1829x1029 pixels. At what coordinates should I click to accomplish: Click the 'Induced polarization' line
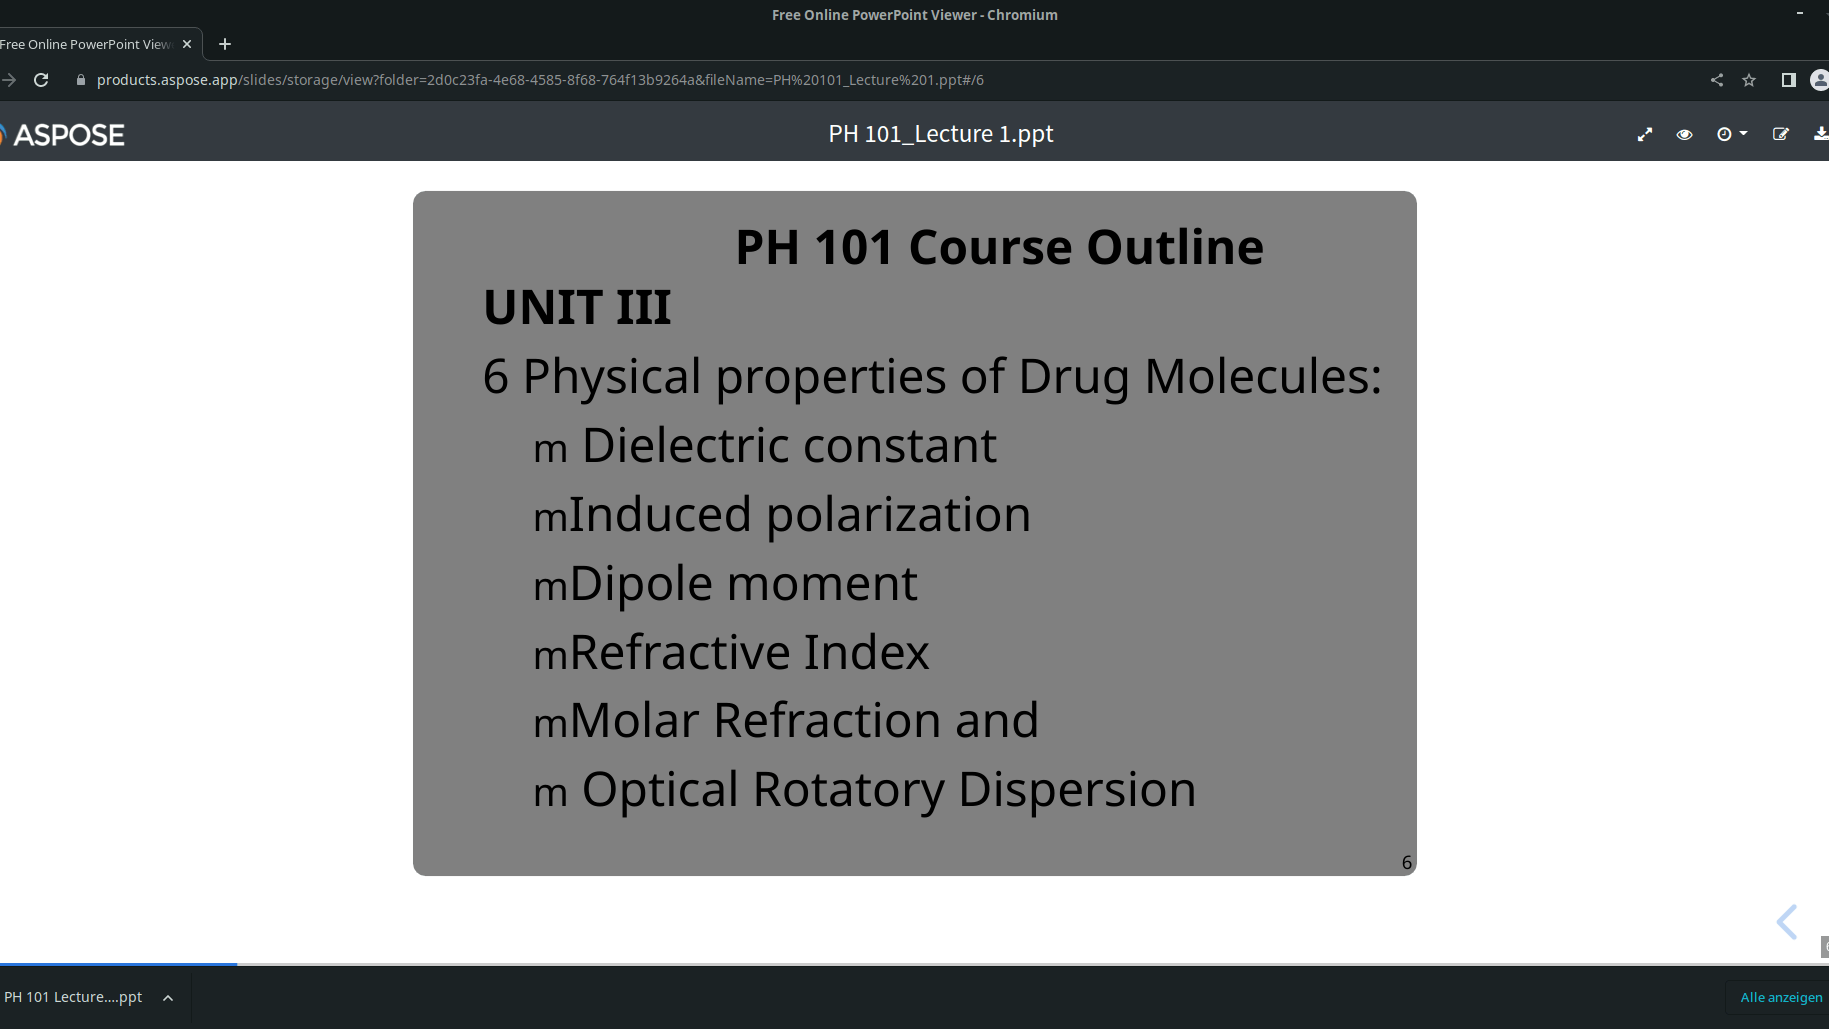click(800, 515)
